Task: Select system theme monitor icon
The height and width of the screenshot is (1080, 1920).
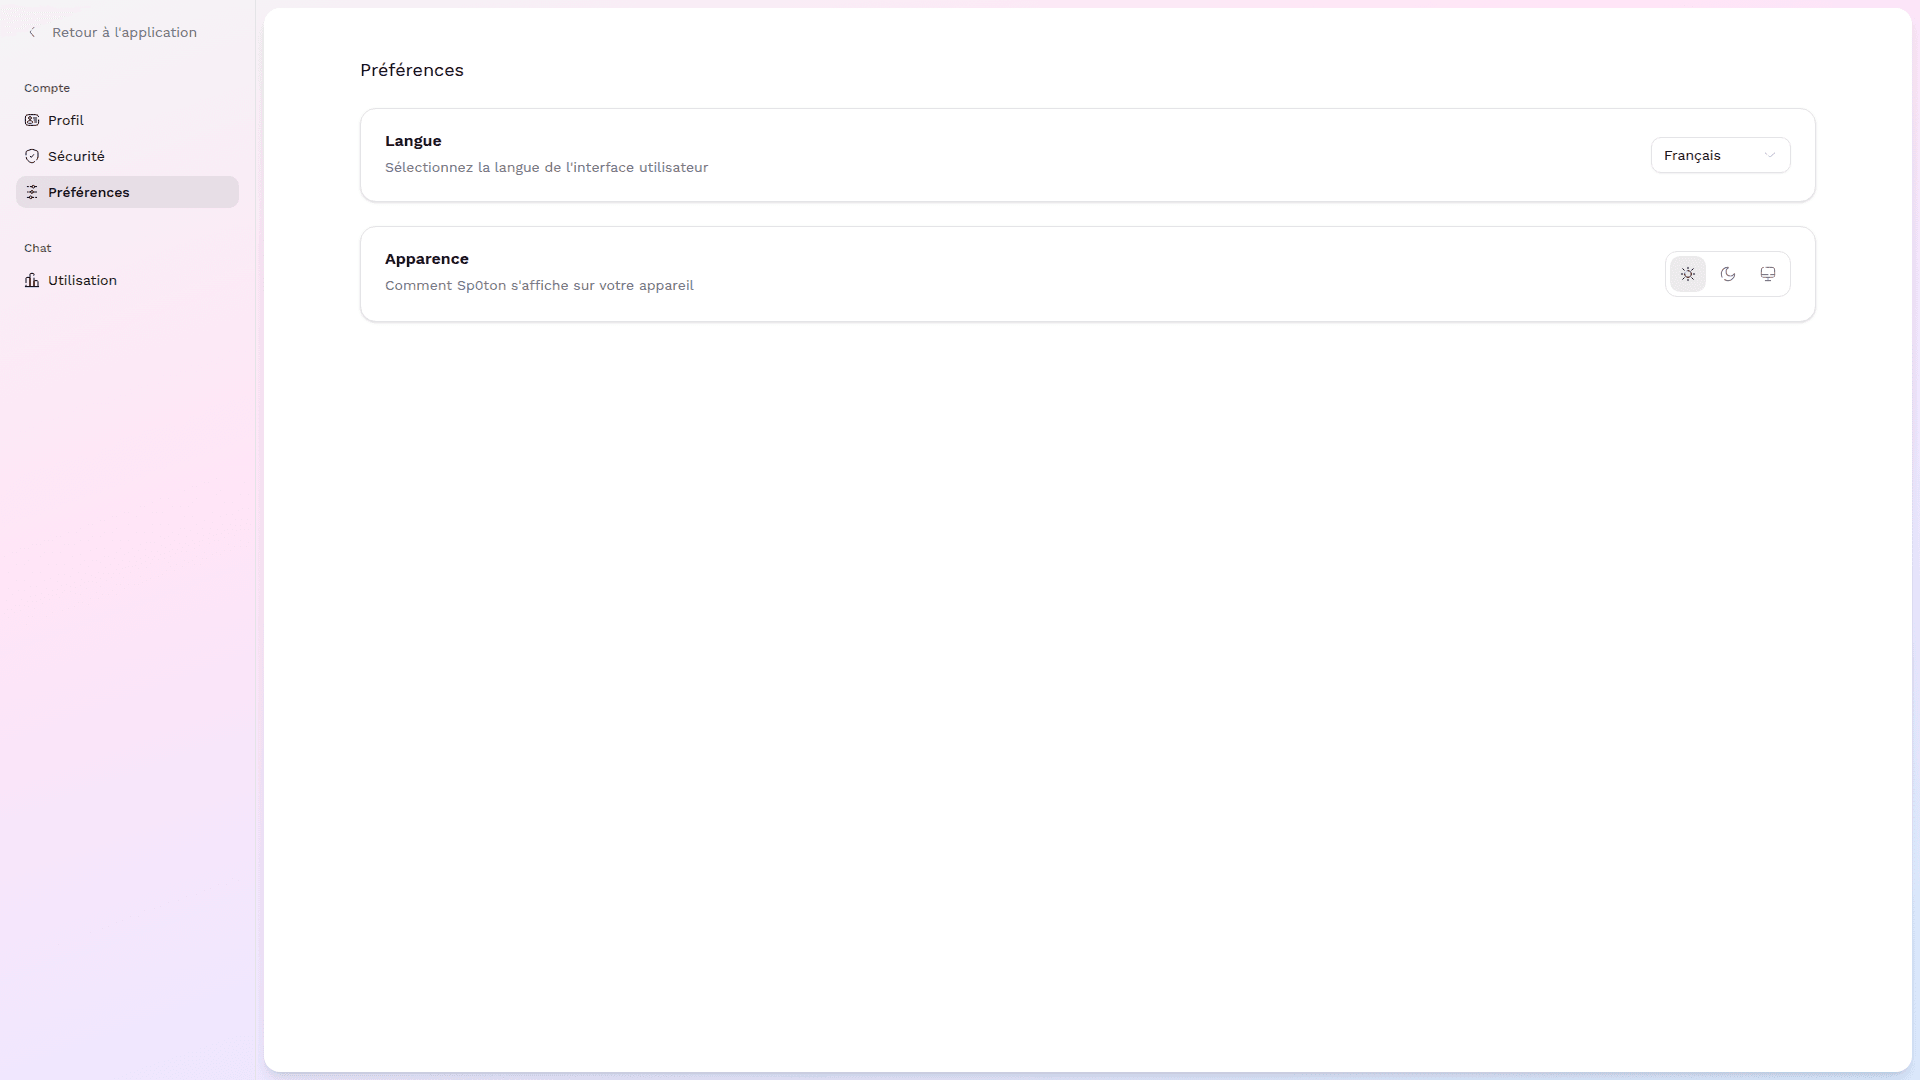Action: (x=1768, y=274)
